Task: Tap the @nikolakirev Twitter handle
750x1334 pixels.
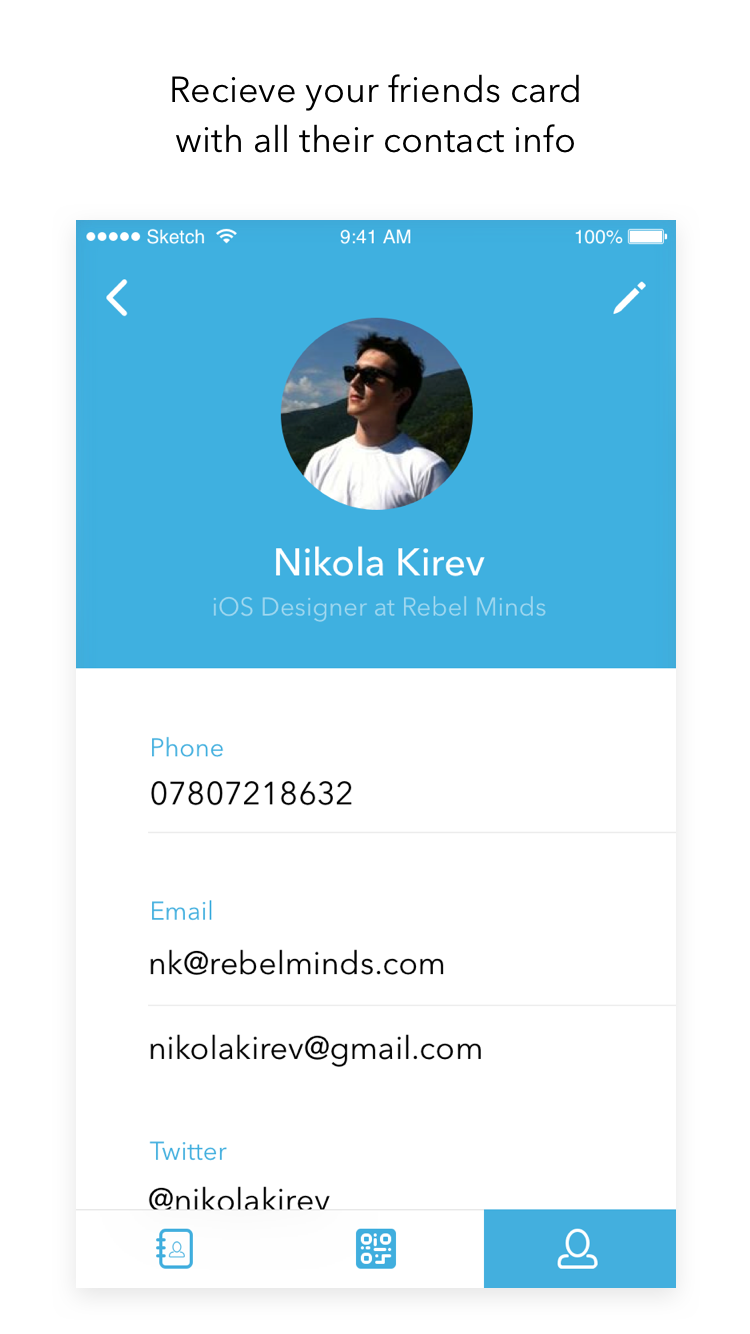Action: (x=239, y=1197)
